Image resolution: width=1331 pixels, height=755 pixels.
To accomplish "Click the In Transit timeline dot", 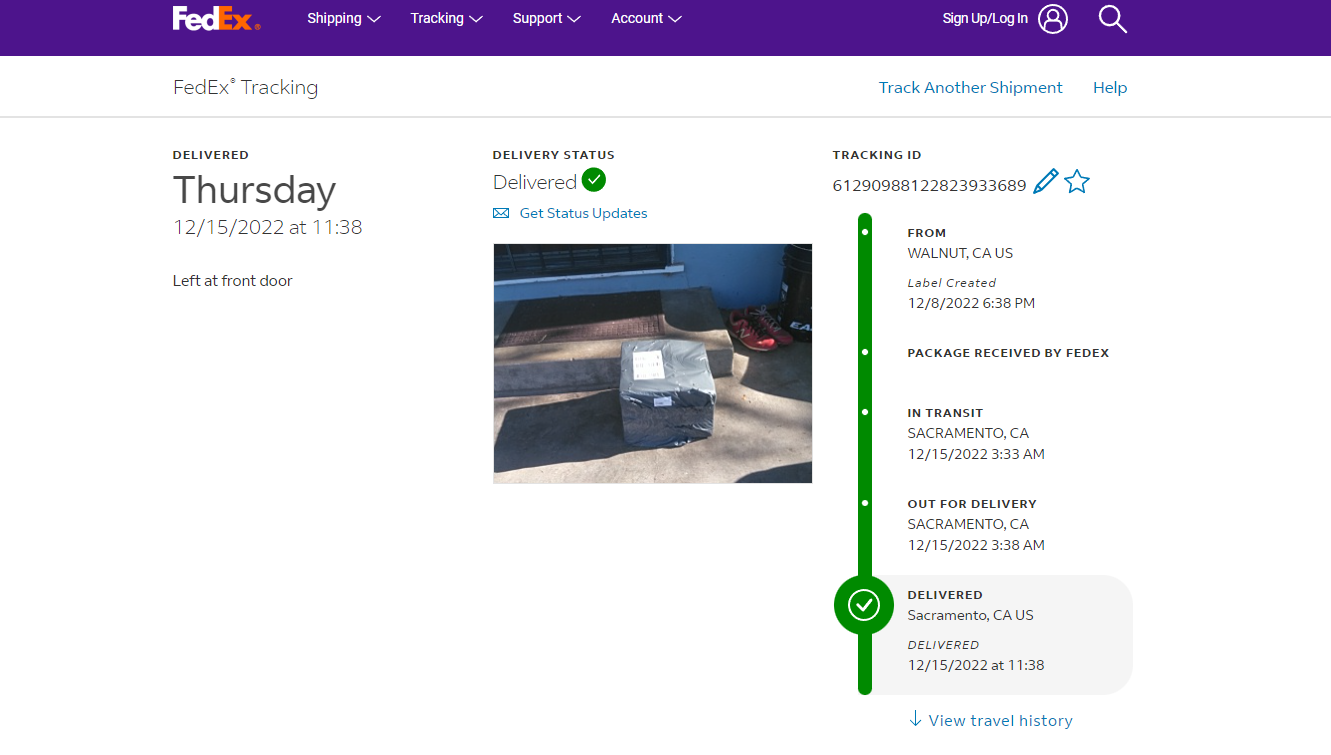I will 865,412.
